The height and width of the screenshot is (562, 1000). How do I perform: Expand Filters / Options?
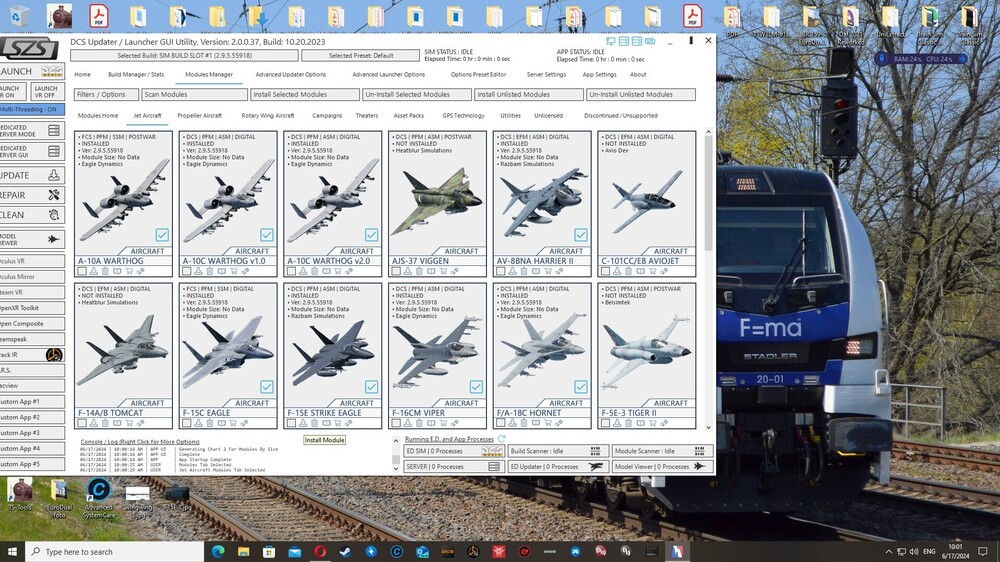pyautogui.click(x=106, y=94)
